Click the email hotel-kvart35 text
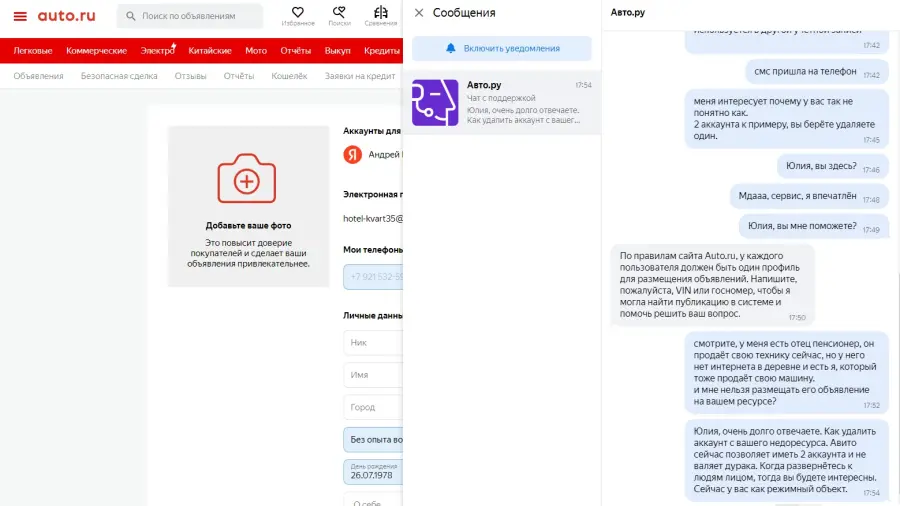Viewport: 900px width, 506px height. point(373,219)
